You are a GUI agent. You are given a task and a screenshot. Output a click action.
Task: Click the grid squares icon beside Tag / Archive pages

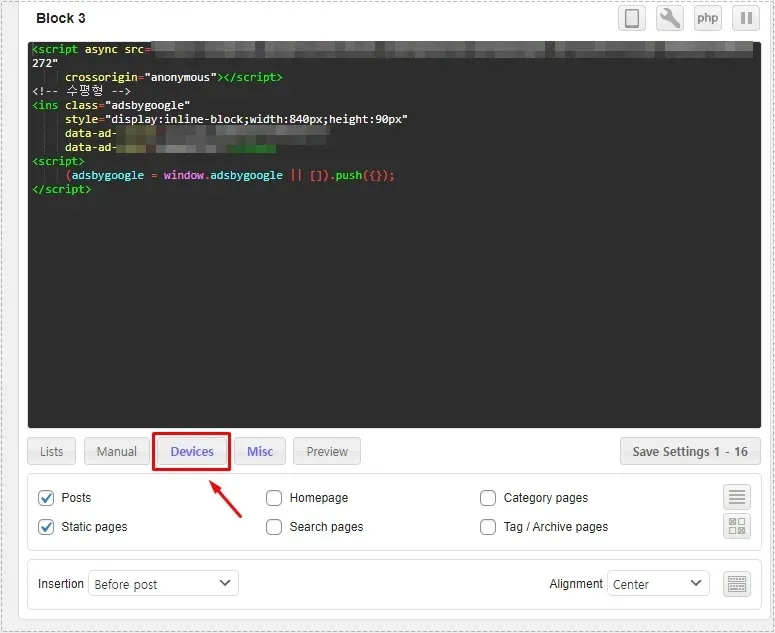[x=736, y=526]
